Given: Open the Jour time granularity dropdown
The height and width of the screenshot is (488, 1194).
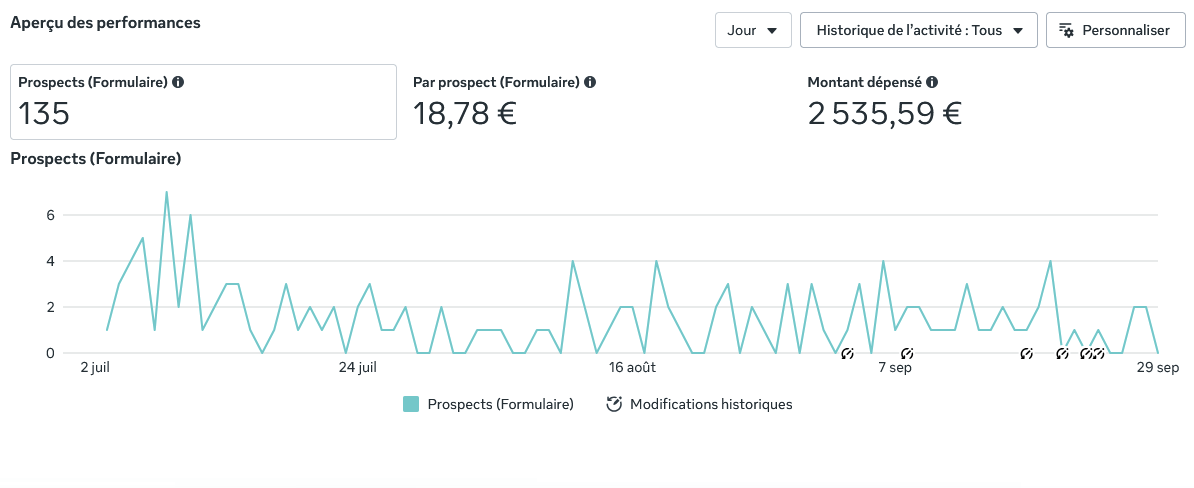Looking at the screenshot, I should 753,30.
